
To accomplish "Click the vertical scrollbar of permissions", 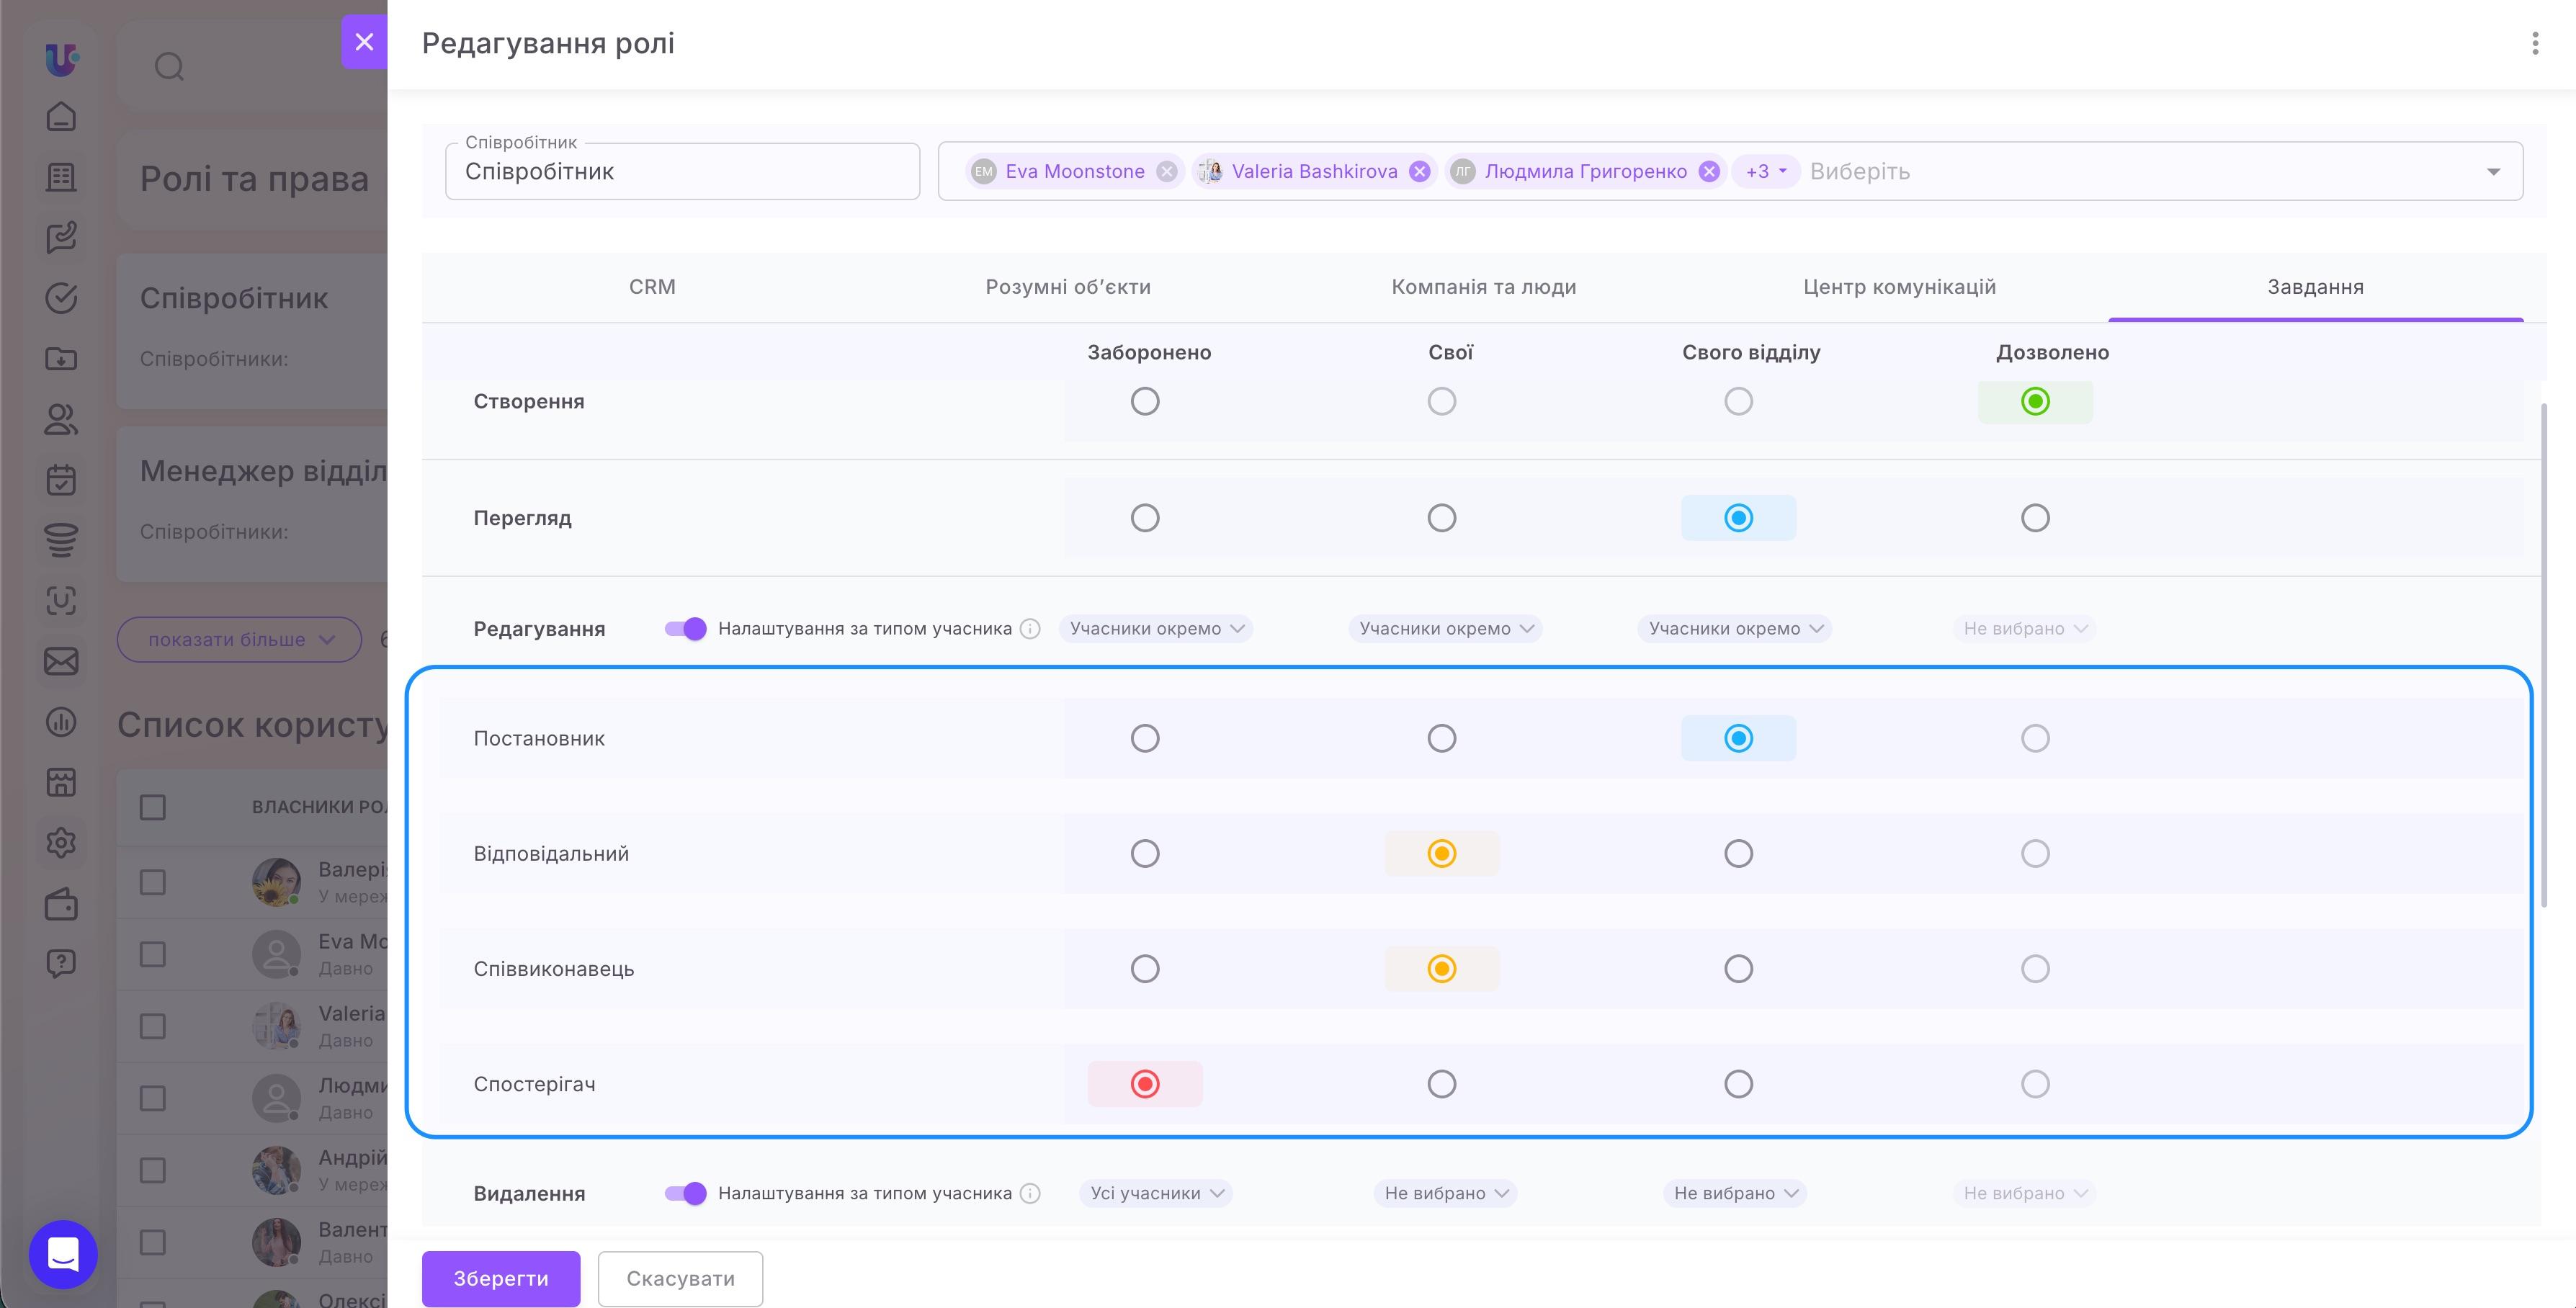I will 2544,655.
